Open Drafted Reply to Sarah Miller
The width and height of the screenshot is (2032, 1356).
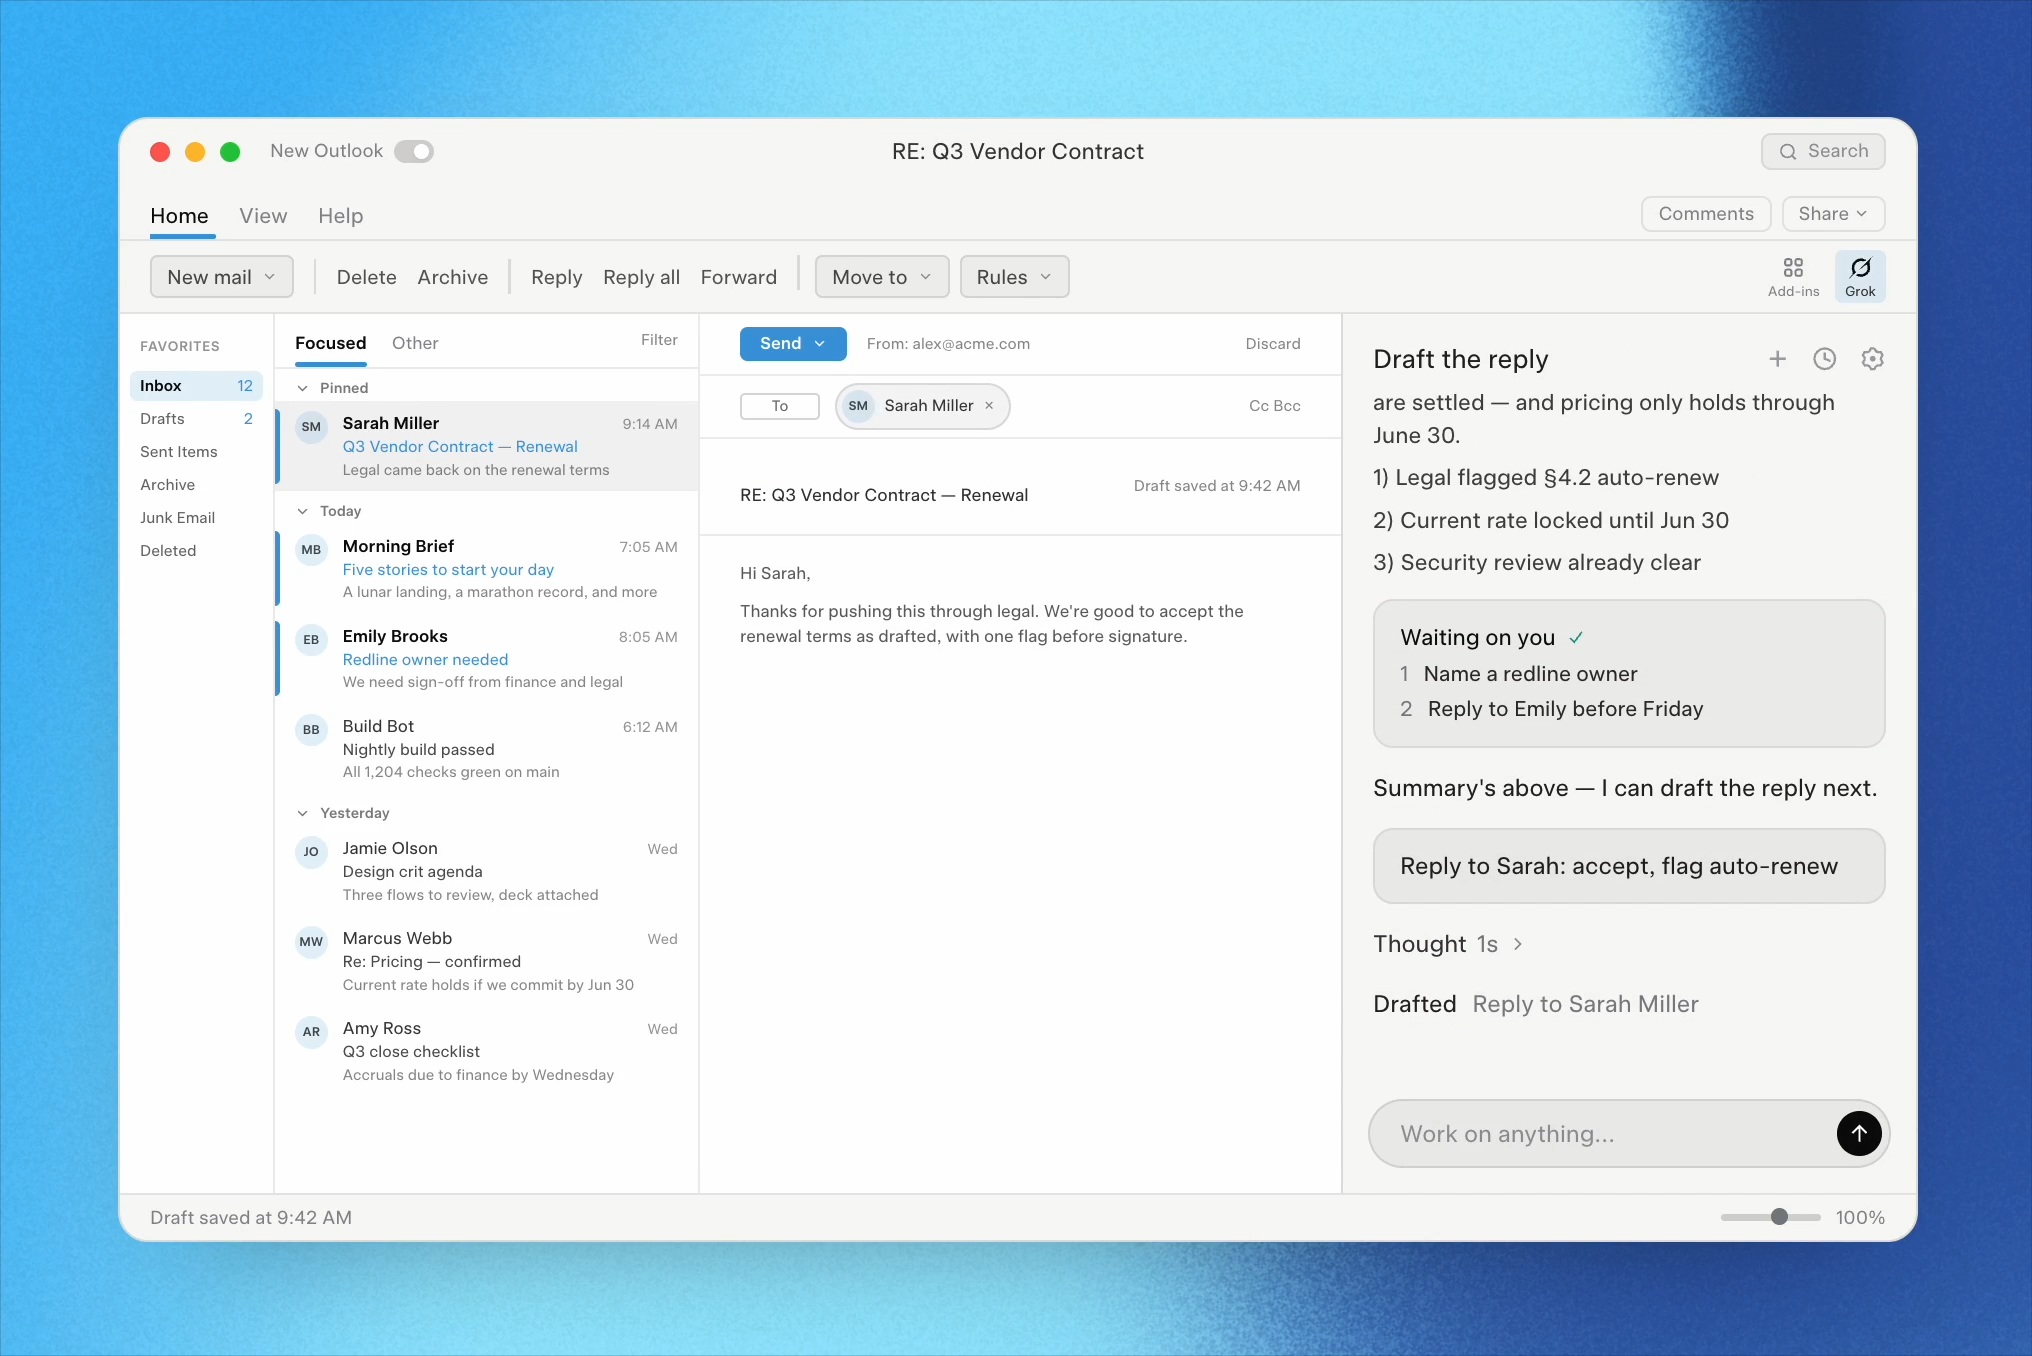click(1536, 1004)
